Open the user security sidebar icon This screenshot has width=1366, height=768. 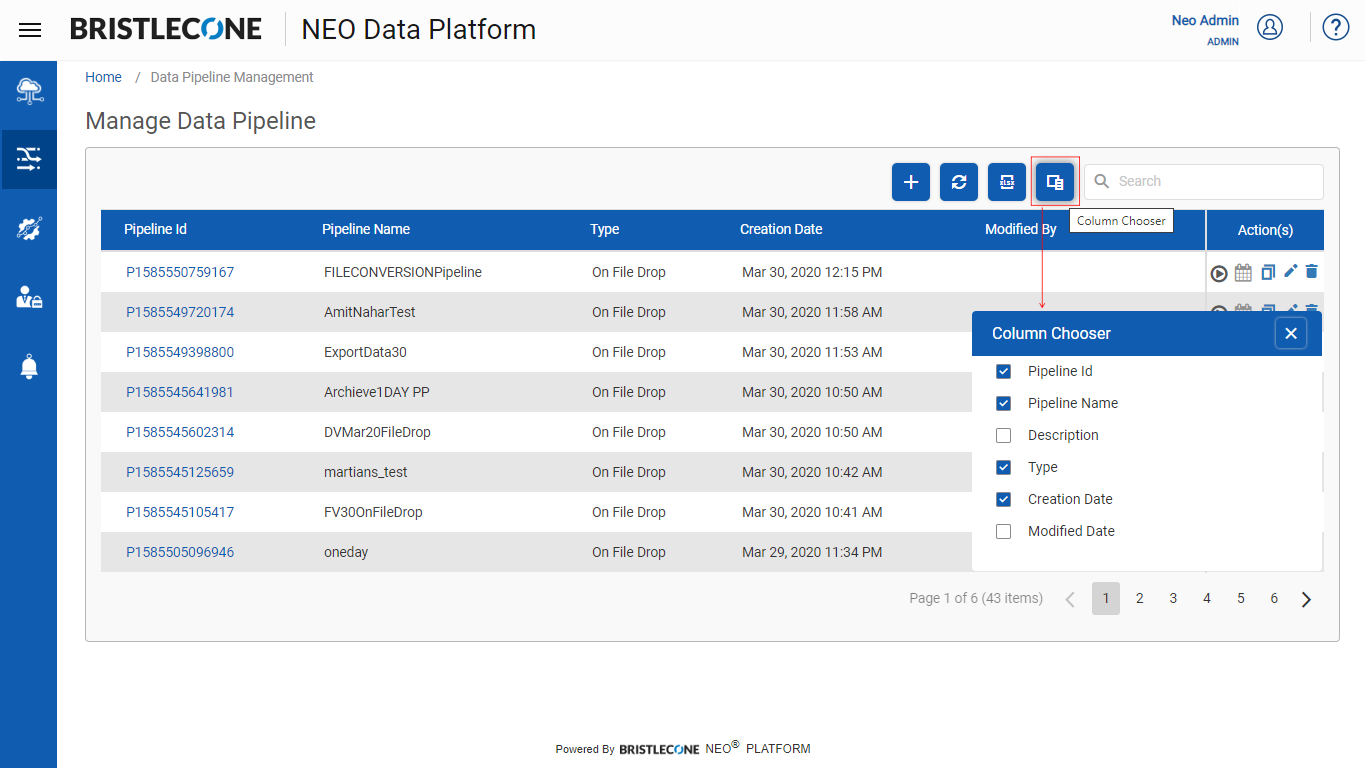[29, 297]
